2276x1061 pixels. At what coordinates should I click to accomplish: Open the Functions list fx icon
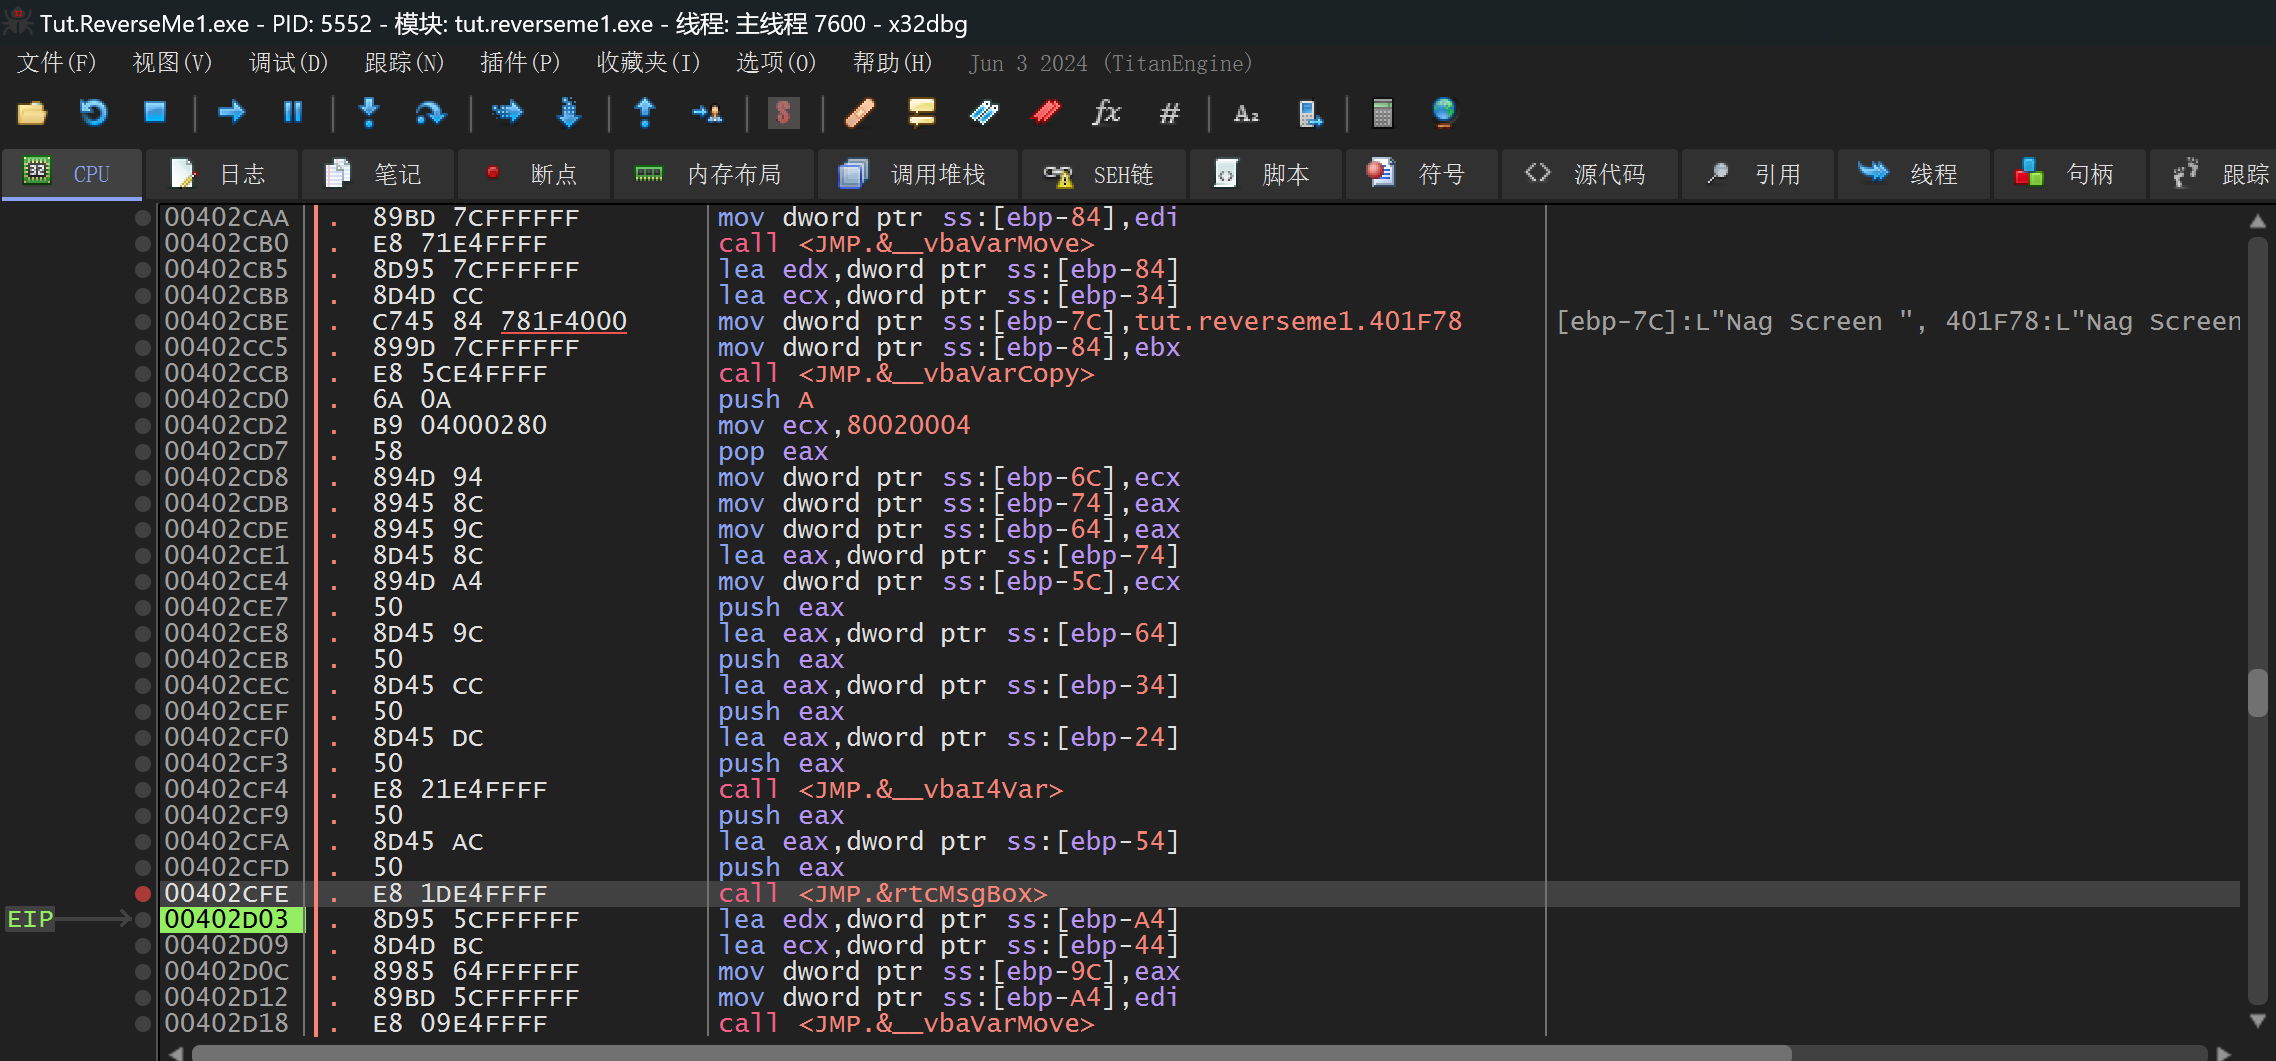click(x=1106, y=112)
